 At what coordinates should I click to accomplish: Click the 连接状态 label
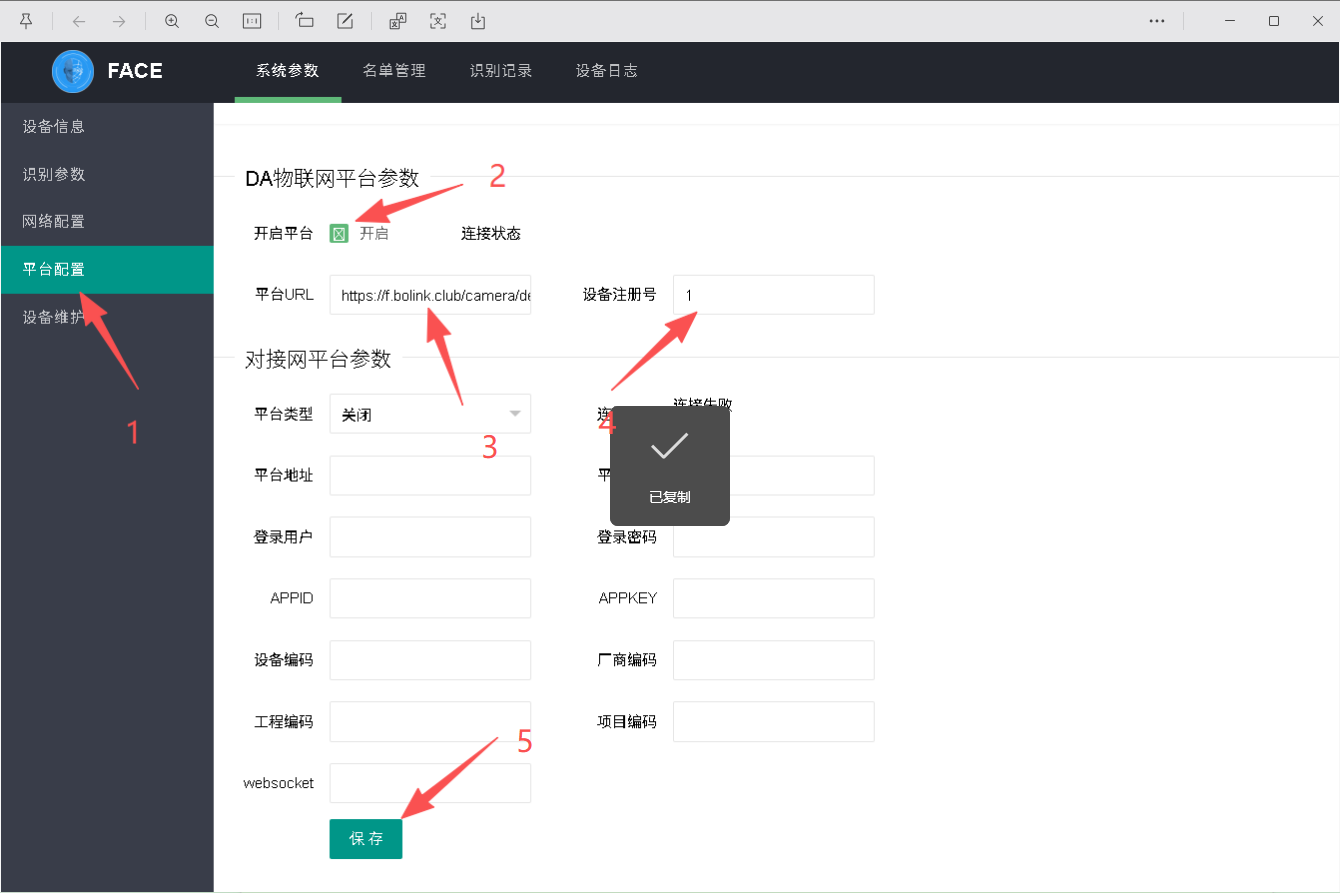point(491,234)
